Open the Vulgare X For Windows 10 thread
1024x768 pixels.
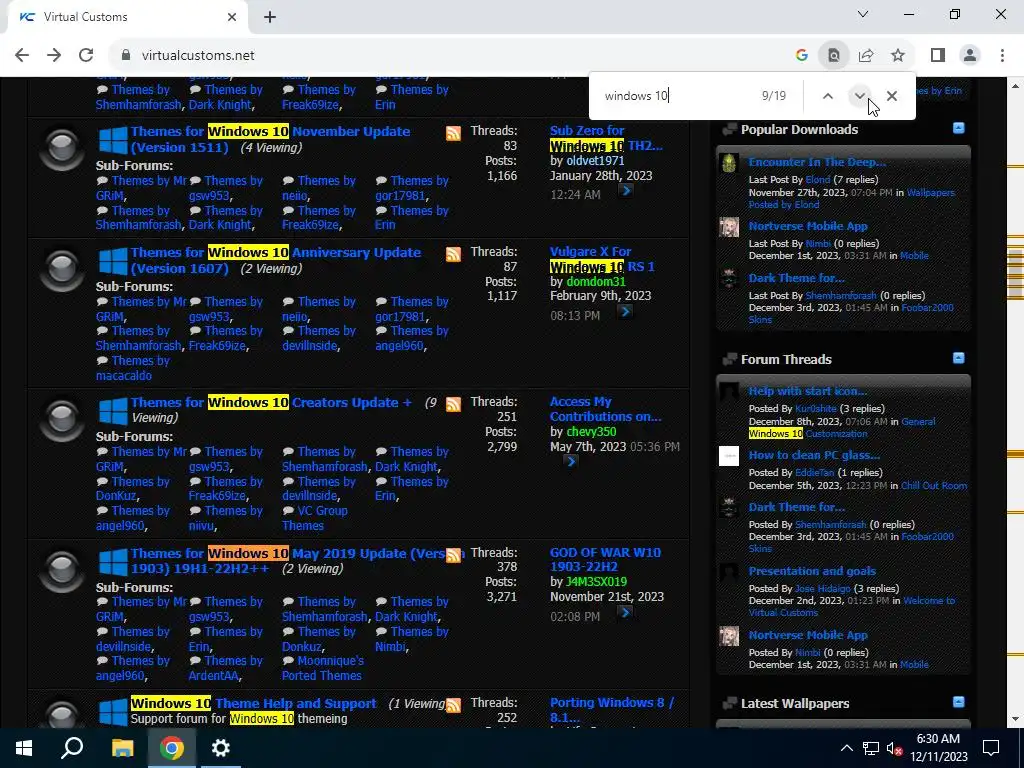click(x=602, y=259)
